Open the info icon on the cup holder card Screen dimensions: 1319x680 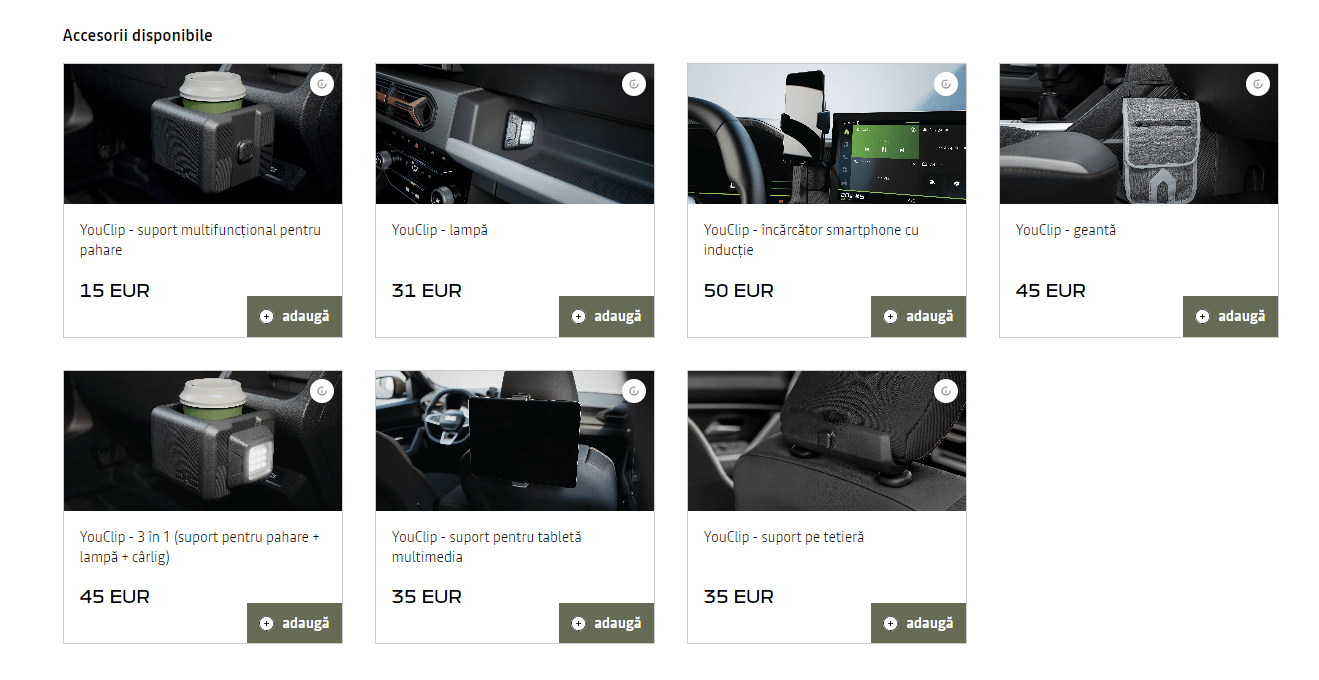coord(321,85)
